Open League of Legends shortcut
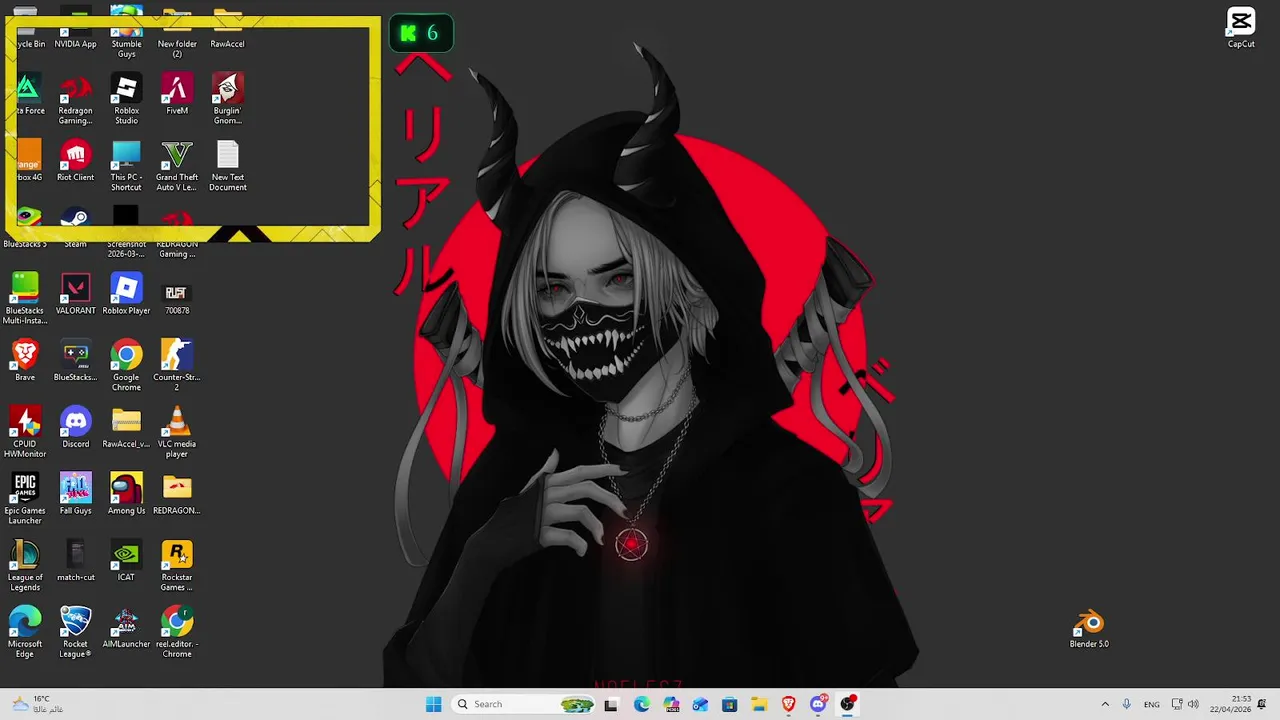 25,566
